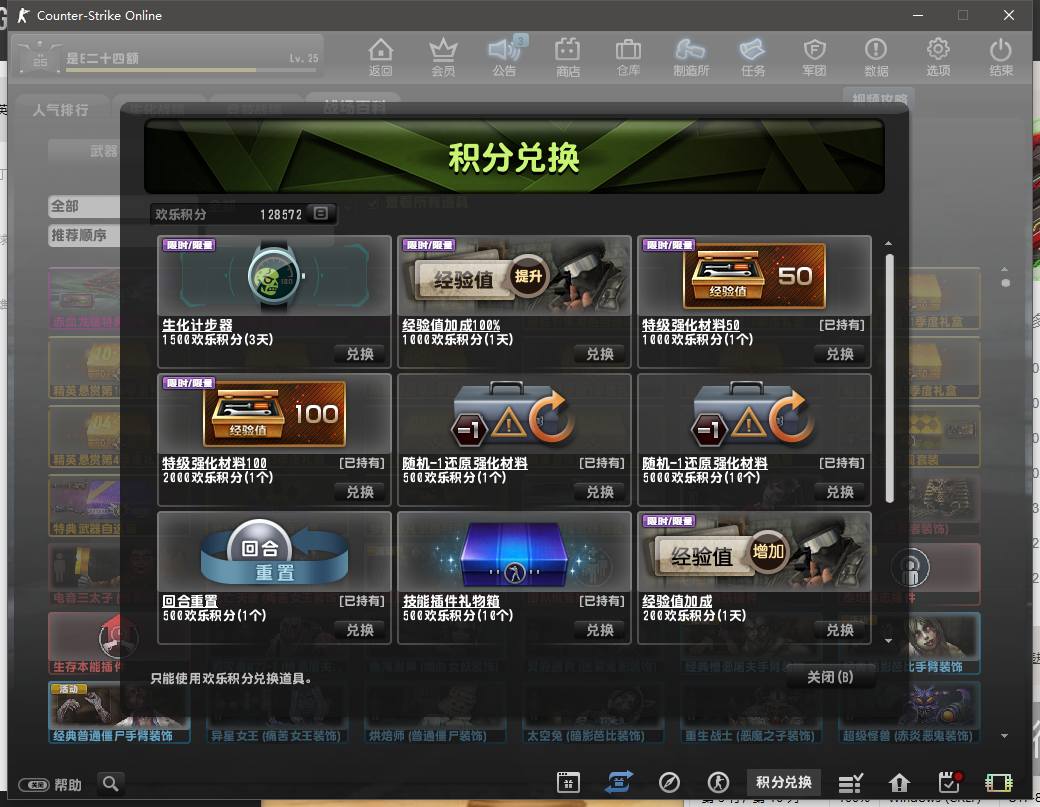This screenshot has width=1040, height=807.
Task: Open the 全部 filter dropdown
Action: tap(84, 206)
